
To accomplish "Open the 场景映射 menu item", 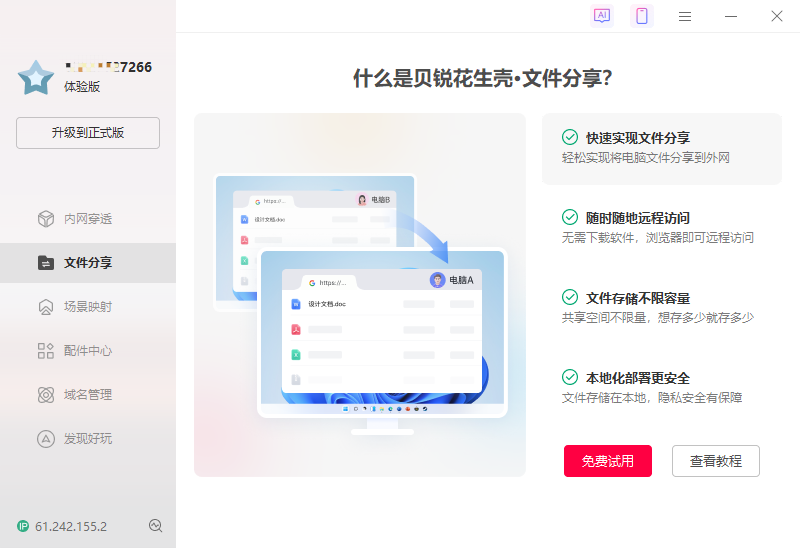I will click(x=88, y=307).
